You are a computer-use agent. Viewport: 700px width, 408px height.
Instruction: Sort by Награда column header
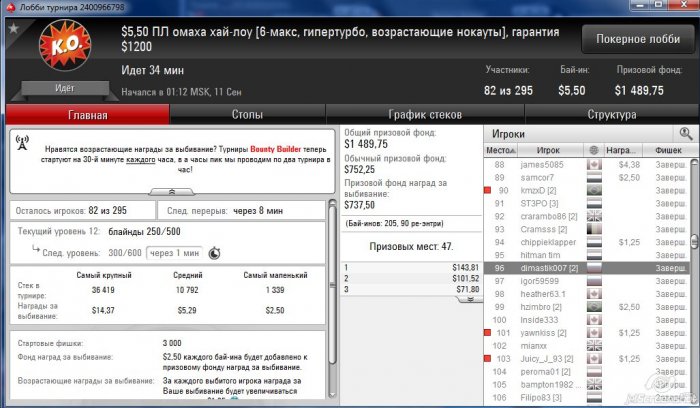[x=621, y=150]
